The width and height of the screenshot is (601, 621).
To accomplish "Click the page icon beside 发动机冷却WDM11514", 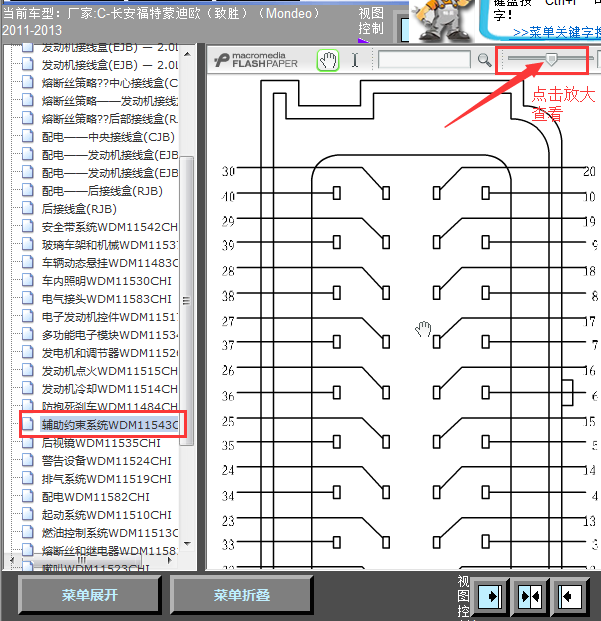I will [x=28, y=388].
